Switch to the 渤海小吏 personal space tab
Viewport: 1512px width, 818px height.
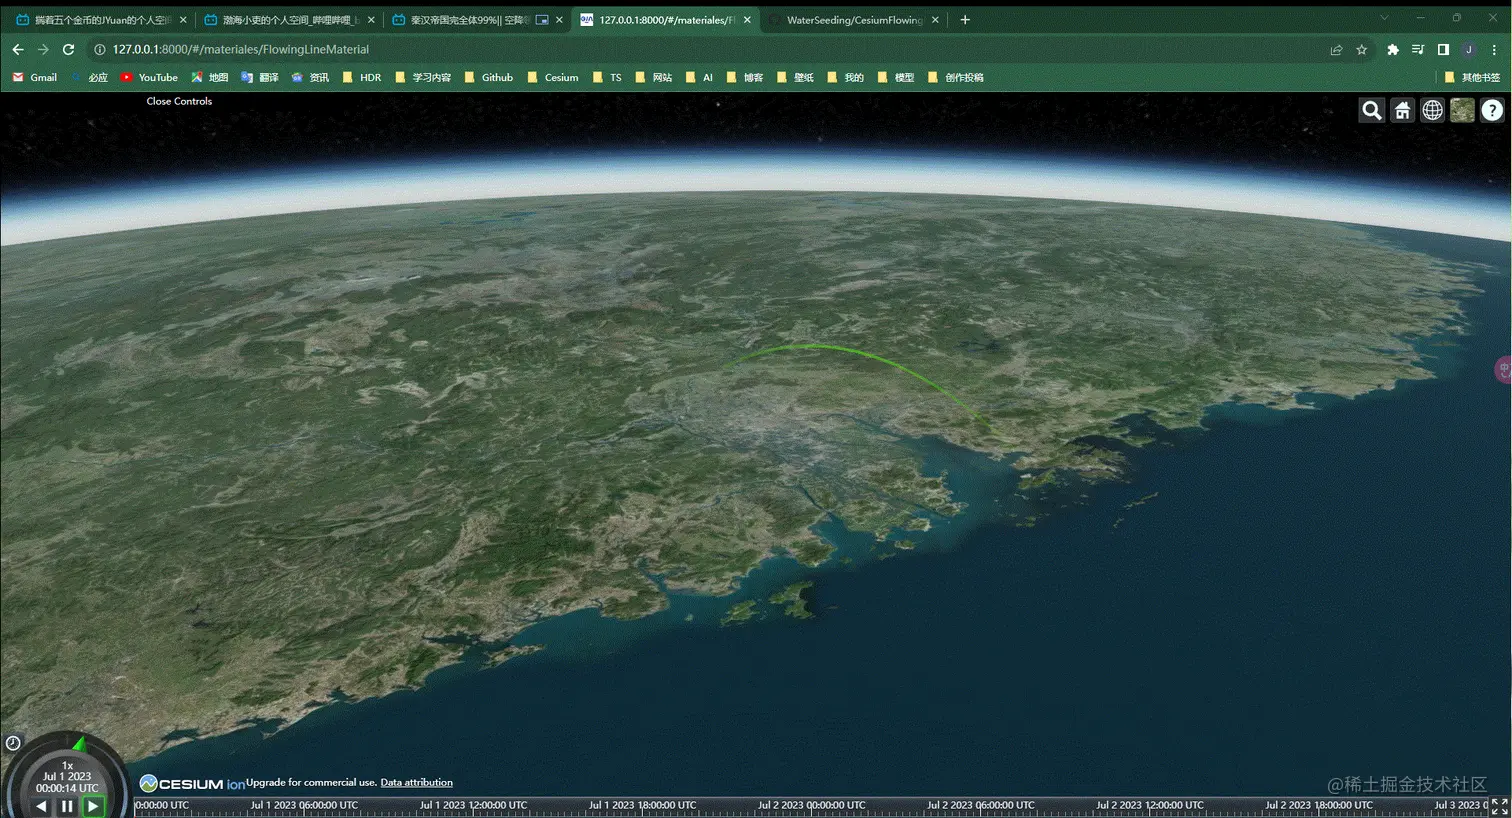tap(288, 20)
